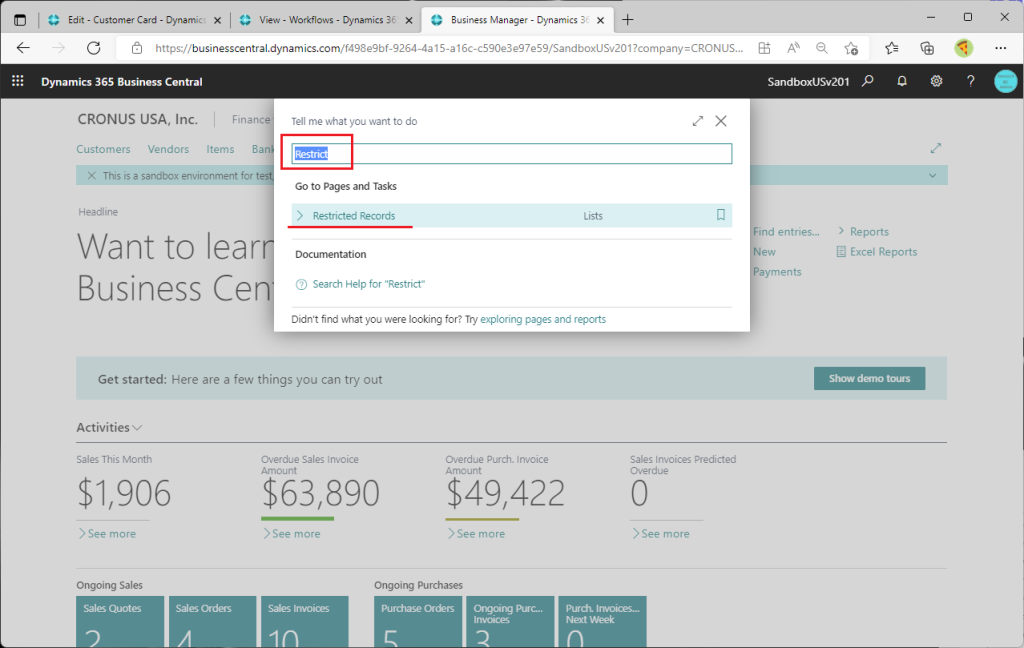The image size is (1024, 648).
Task: Toggle Read aloud icon in address bar
Action: pos(793,48)
